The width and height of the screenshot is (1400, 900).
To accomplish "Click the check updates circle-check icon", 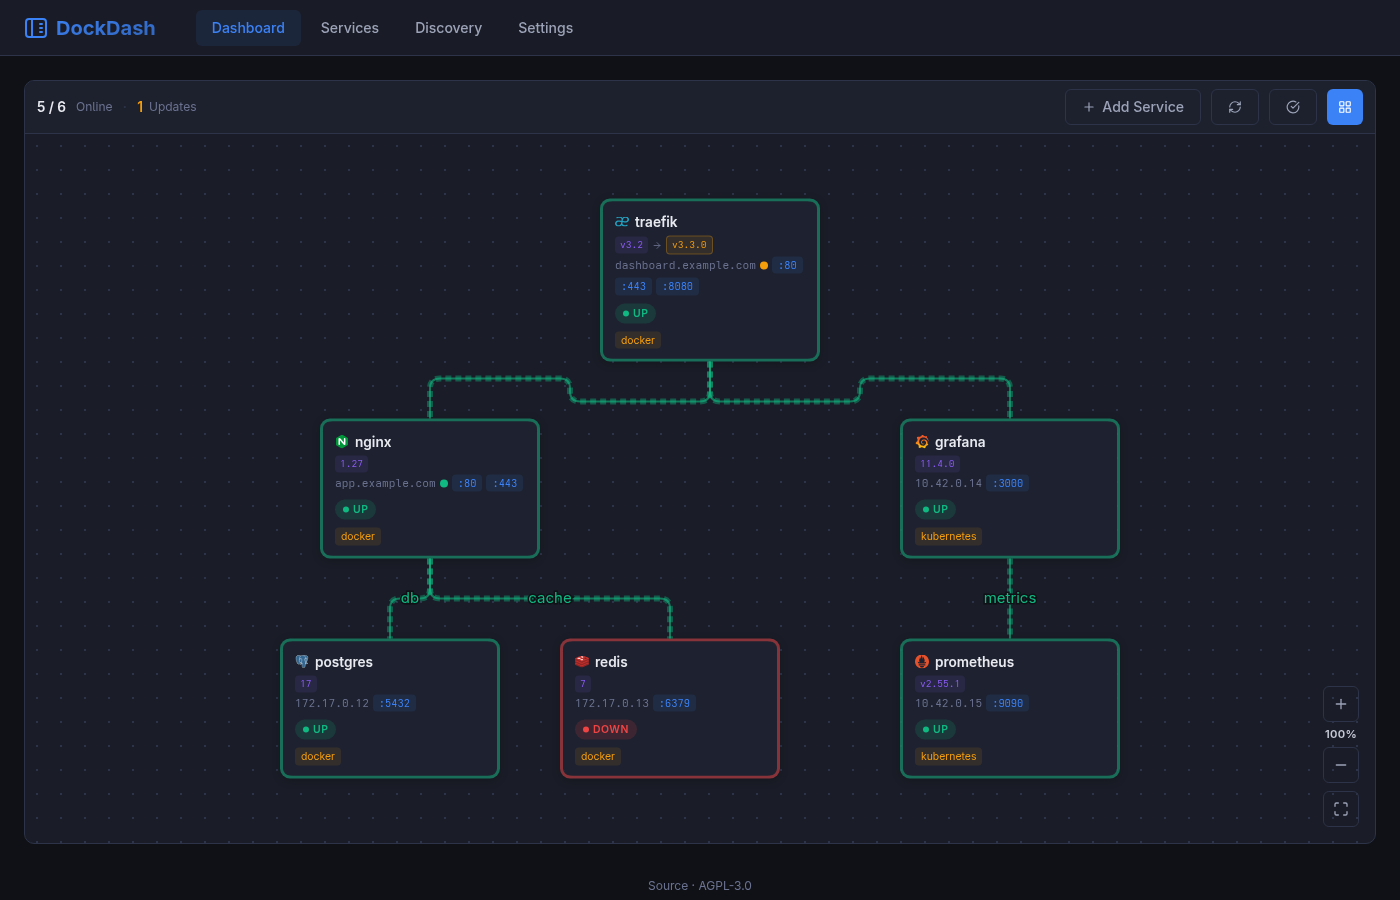I will pyautogui.click(x=1293, y=107).
